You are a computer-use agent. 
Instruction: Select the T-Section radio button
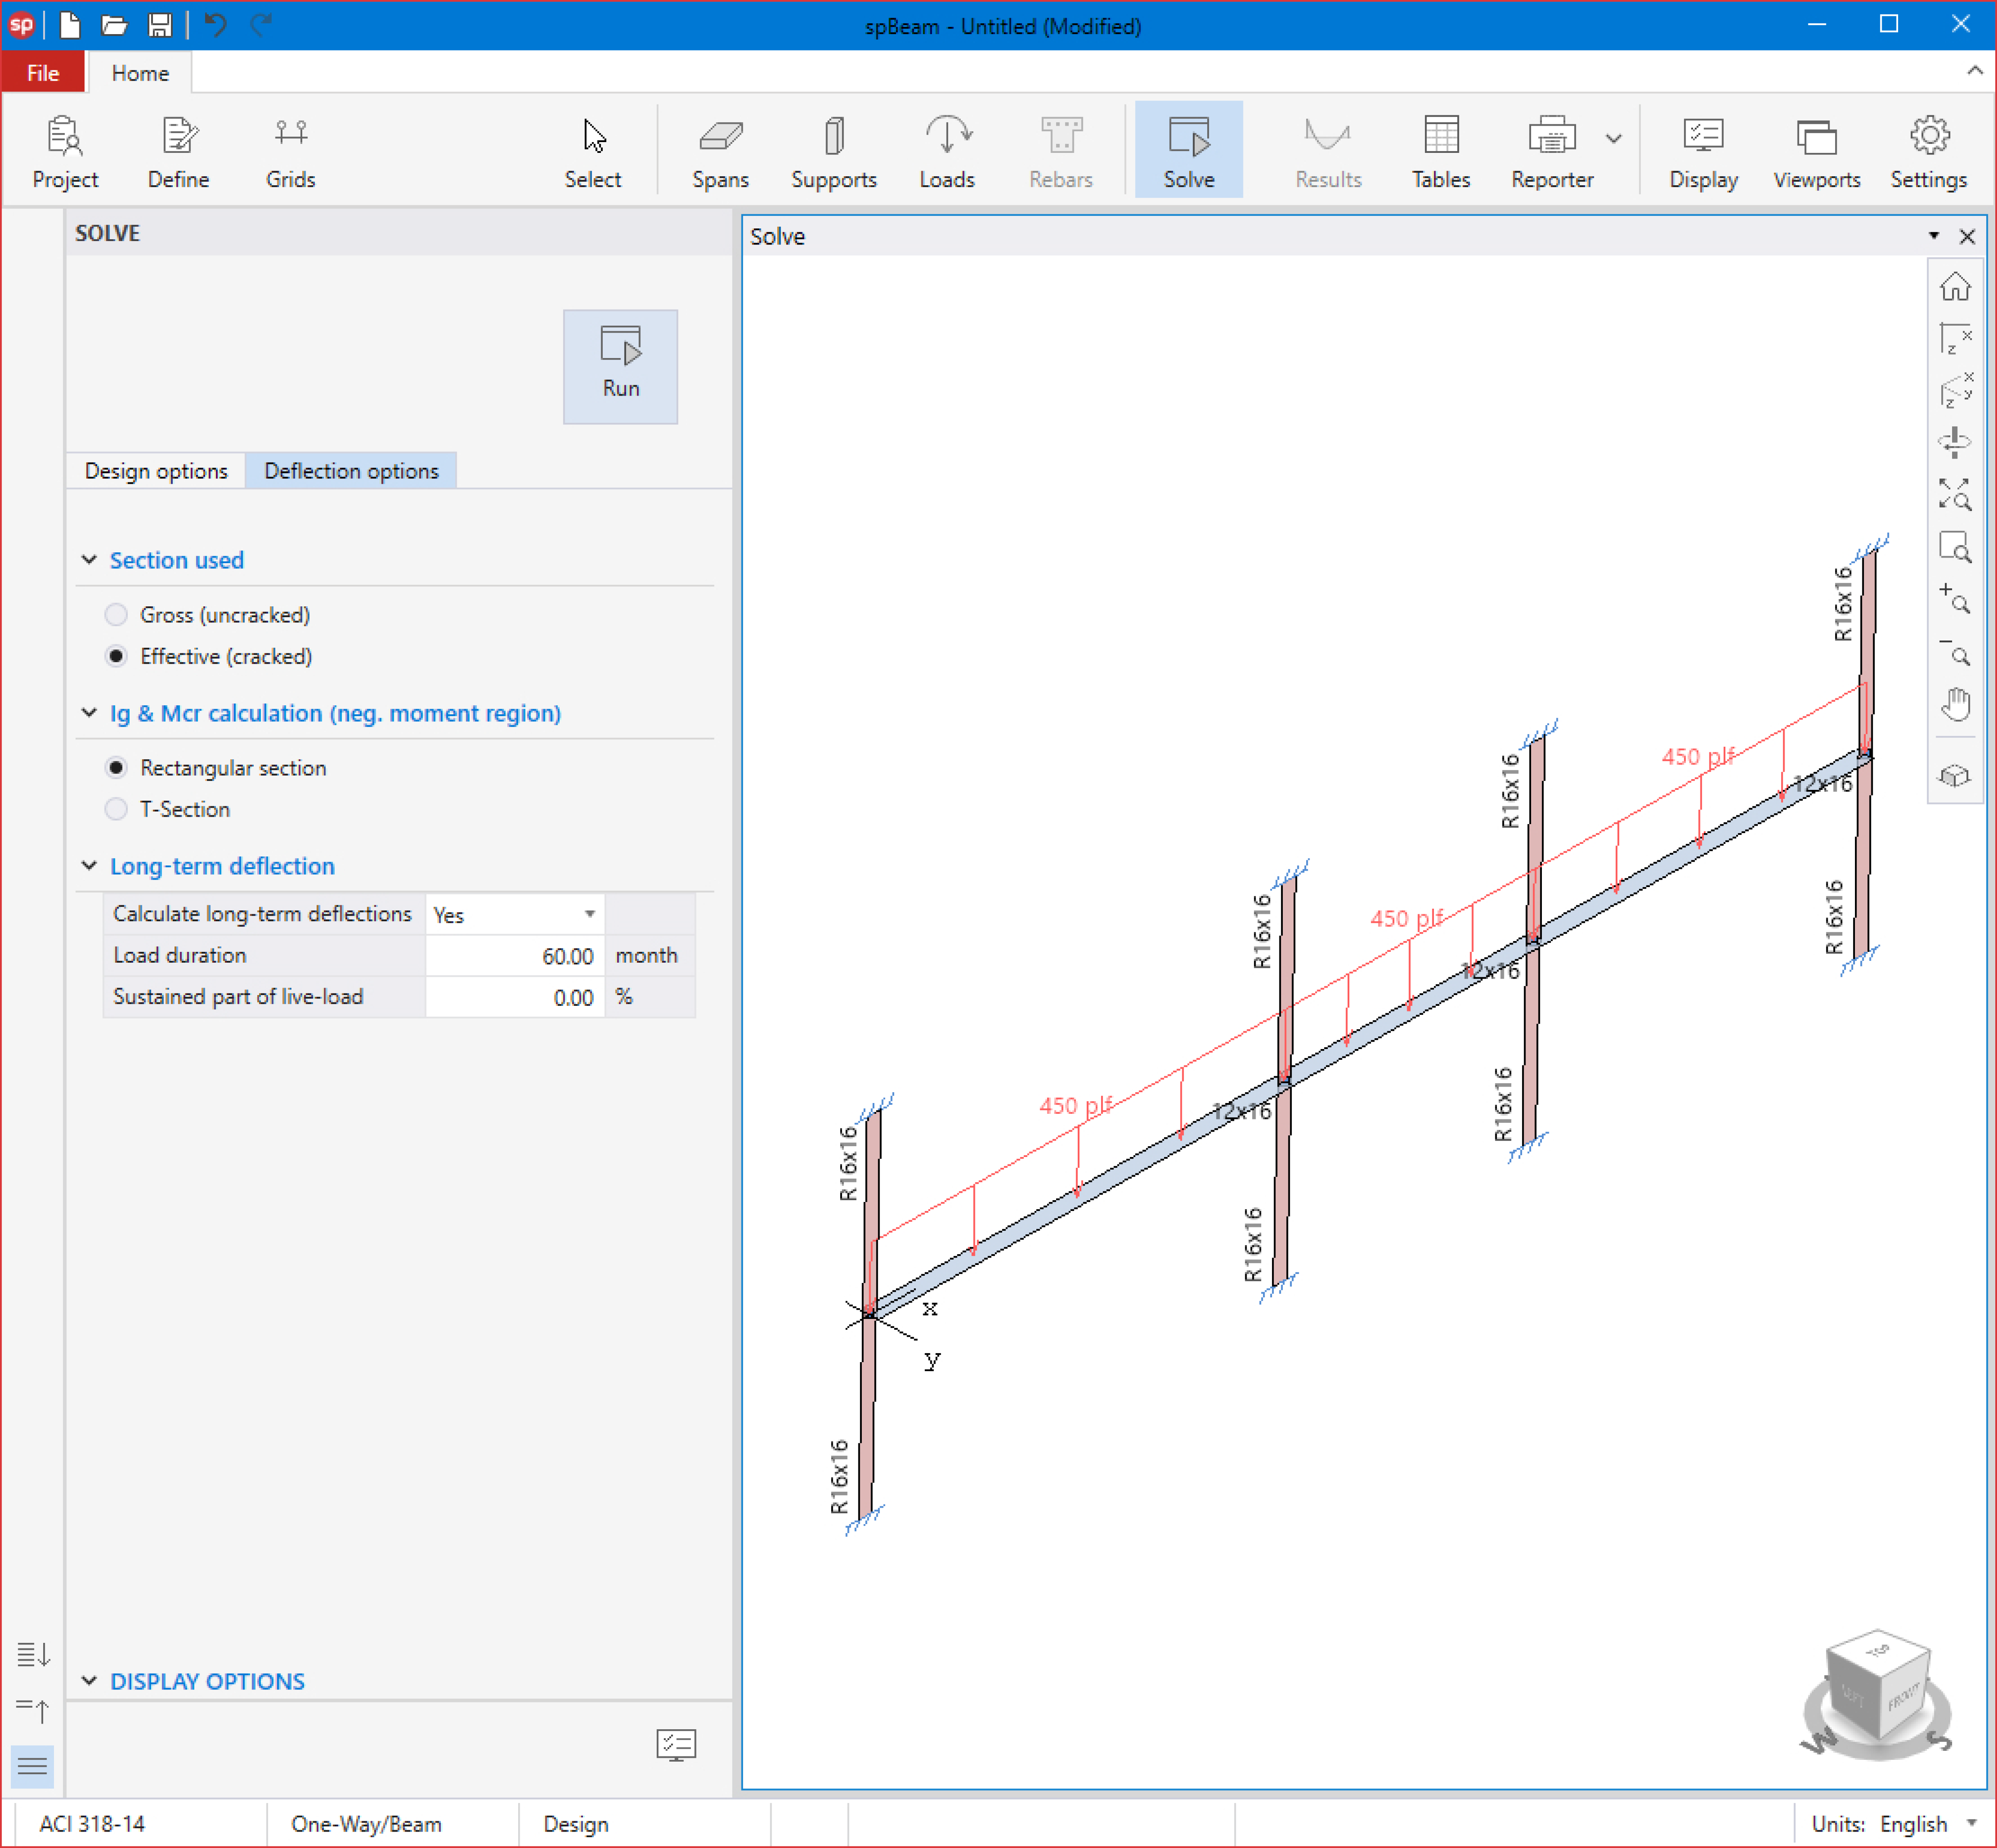[x=116, y=809]
